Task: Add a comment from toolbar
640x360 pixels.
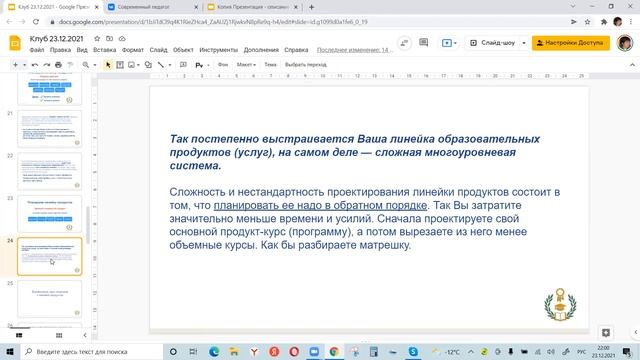Action: tap(183, 65)
